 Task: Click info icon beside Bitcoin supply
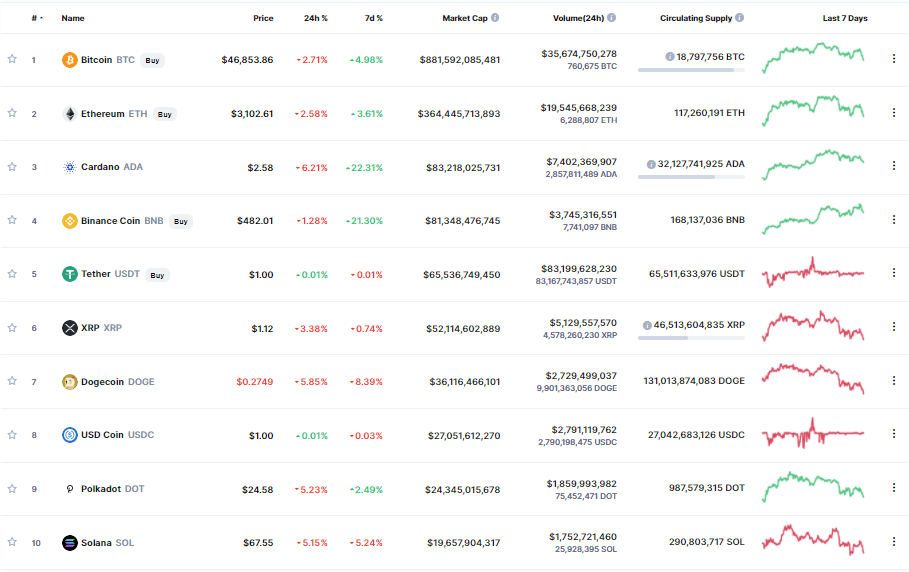click(x=670, y=57)
